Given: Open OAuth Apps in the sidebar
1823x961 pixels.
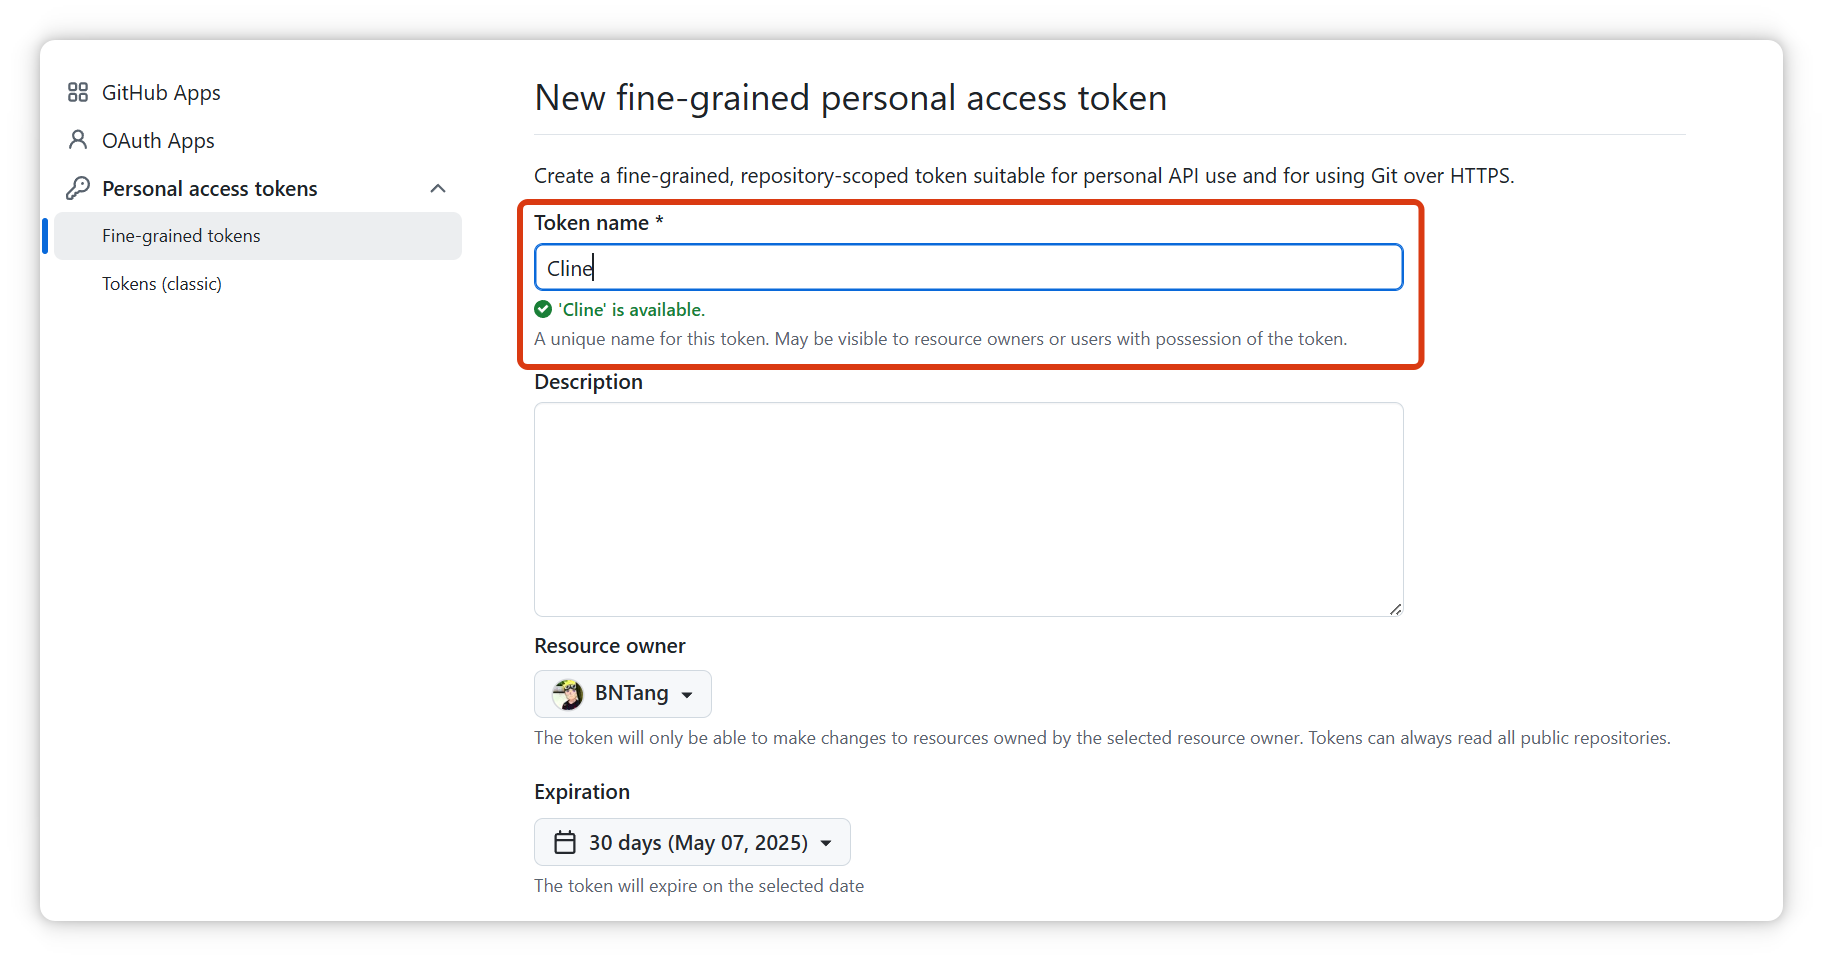Looking at the screenshot, I should (158, 141).
